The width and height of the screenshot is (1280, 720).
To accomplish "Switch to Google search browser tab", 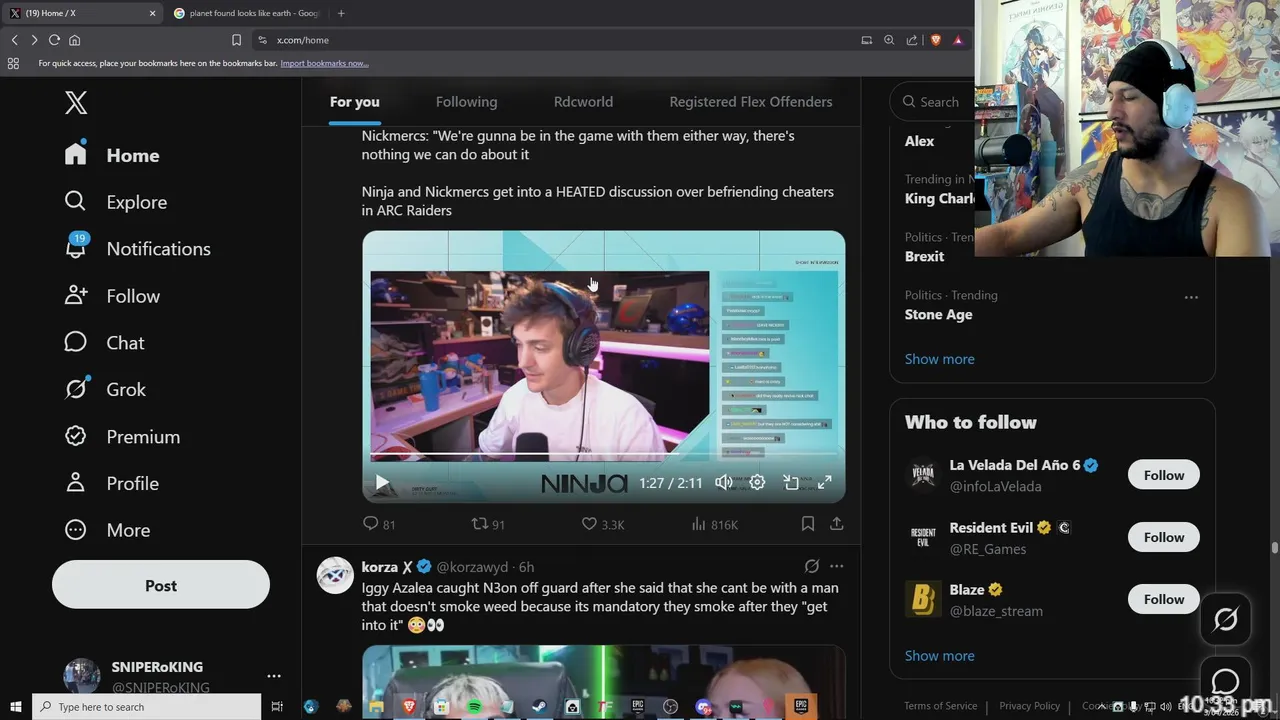I will (x=246, y=13).
